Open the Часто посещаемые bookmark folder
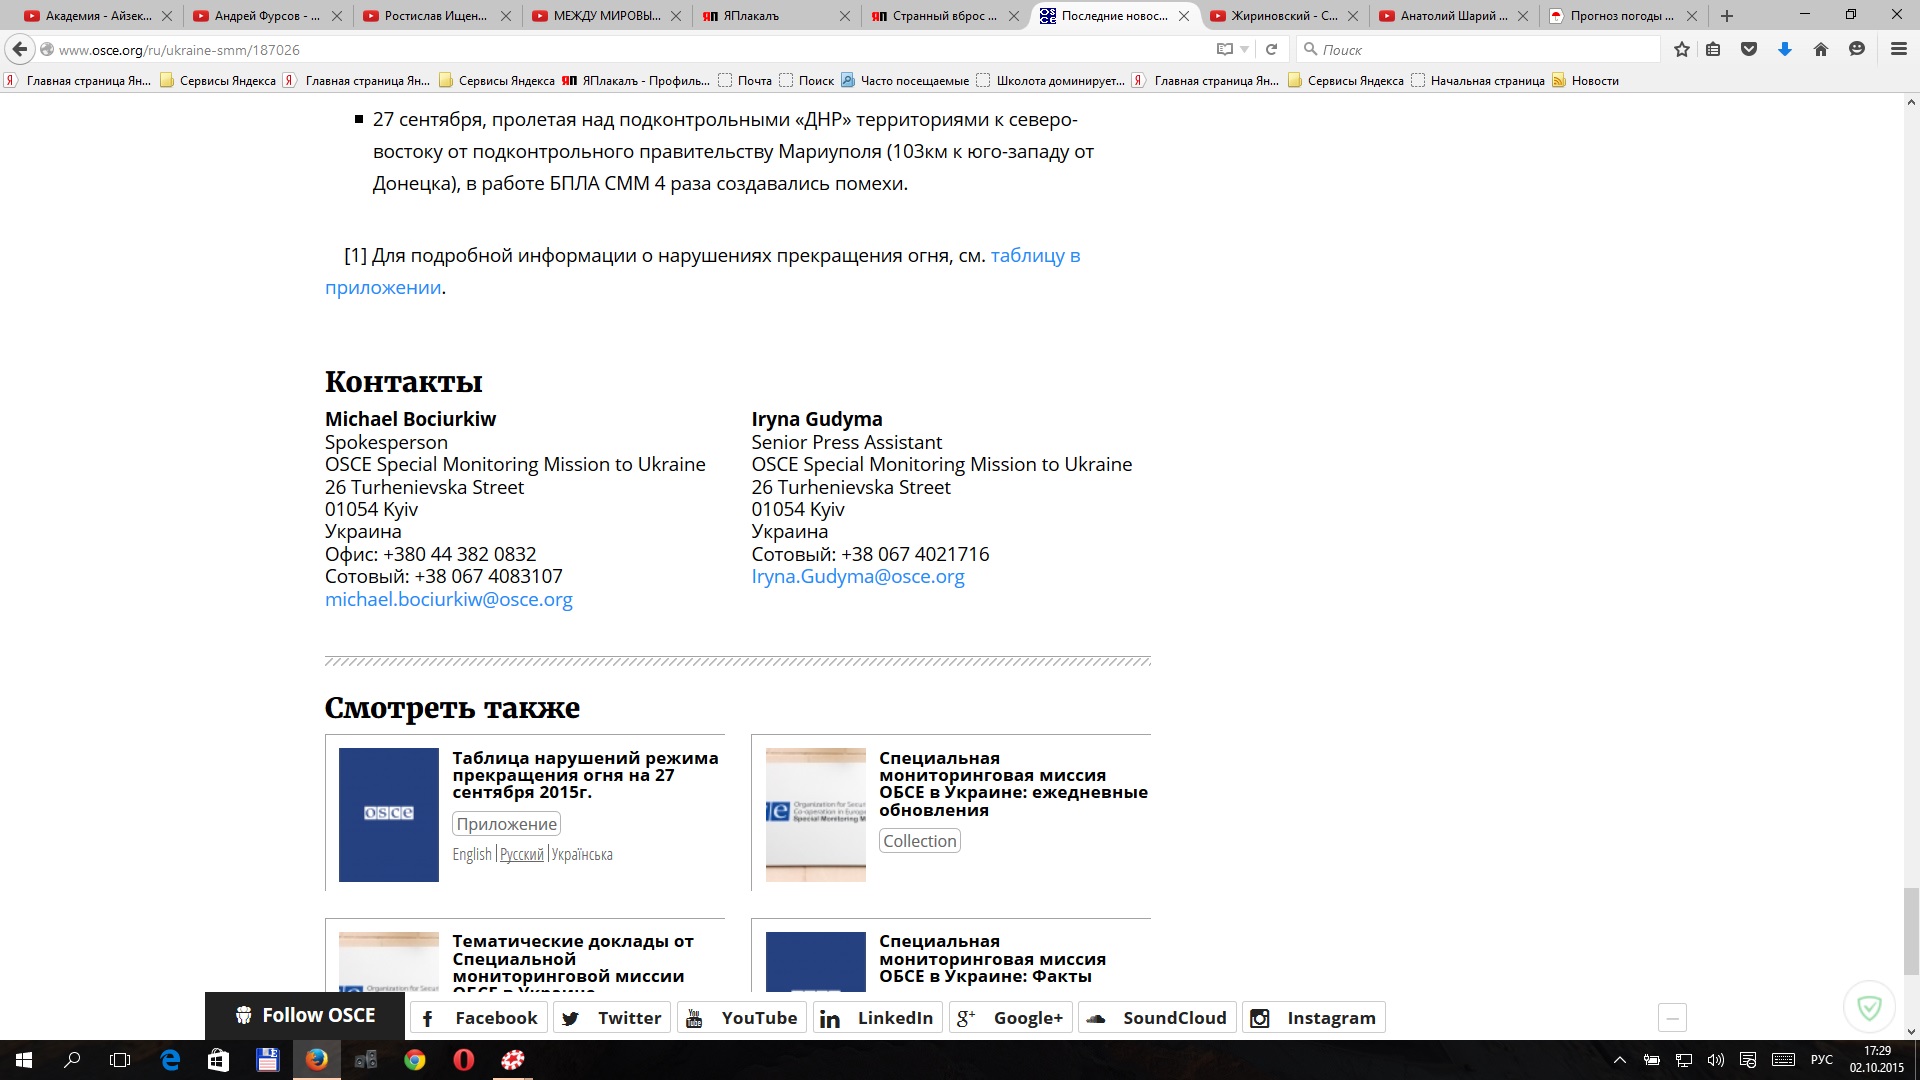Viewport: 1920px width, 1080px height. pos(905,81)
